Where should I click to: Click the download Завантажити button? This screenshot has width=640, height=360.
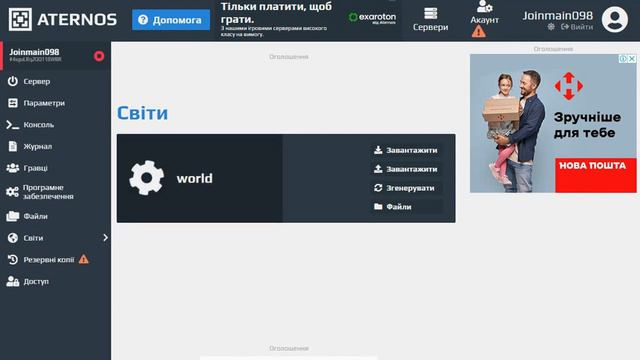click(406, 150)
